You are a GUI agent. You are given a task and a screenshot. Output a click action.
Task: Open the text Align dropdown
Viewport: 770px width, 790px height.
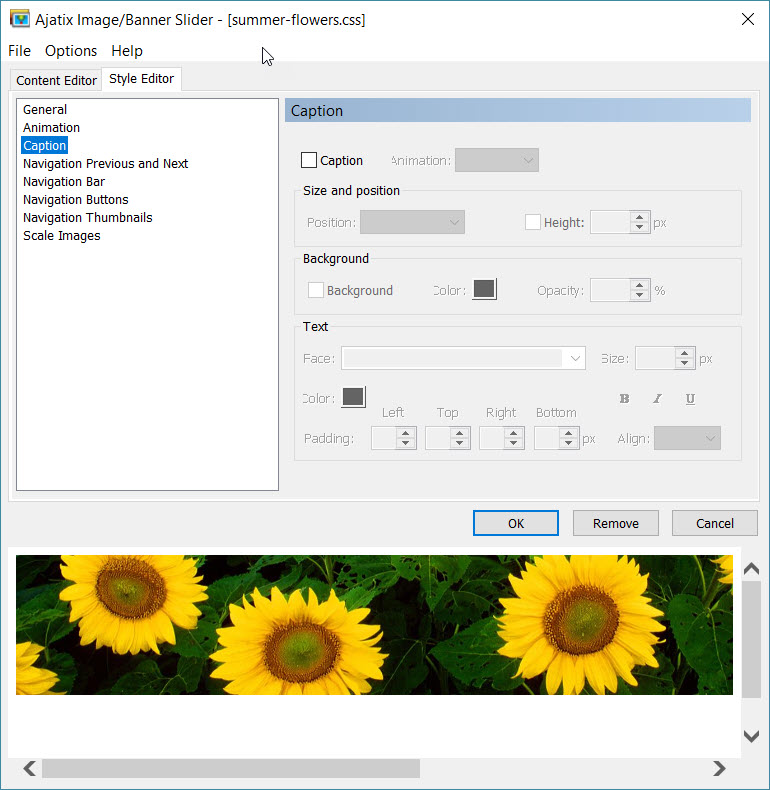point(687,438)
